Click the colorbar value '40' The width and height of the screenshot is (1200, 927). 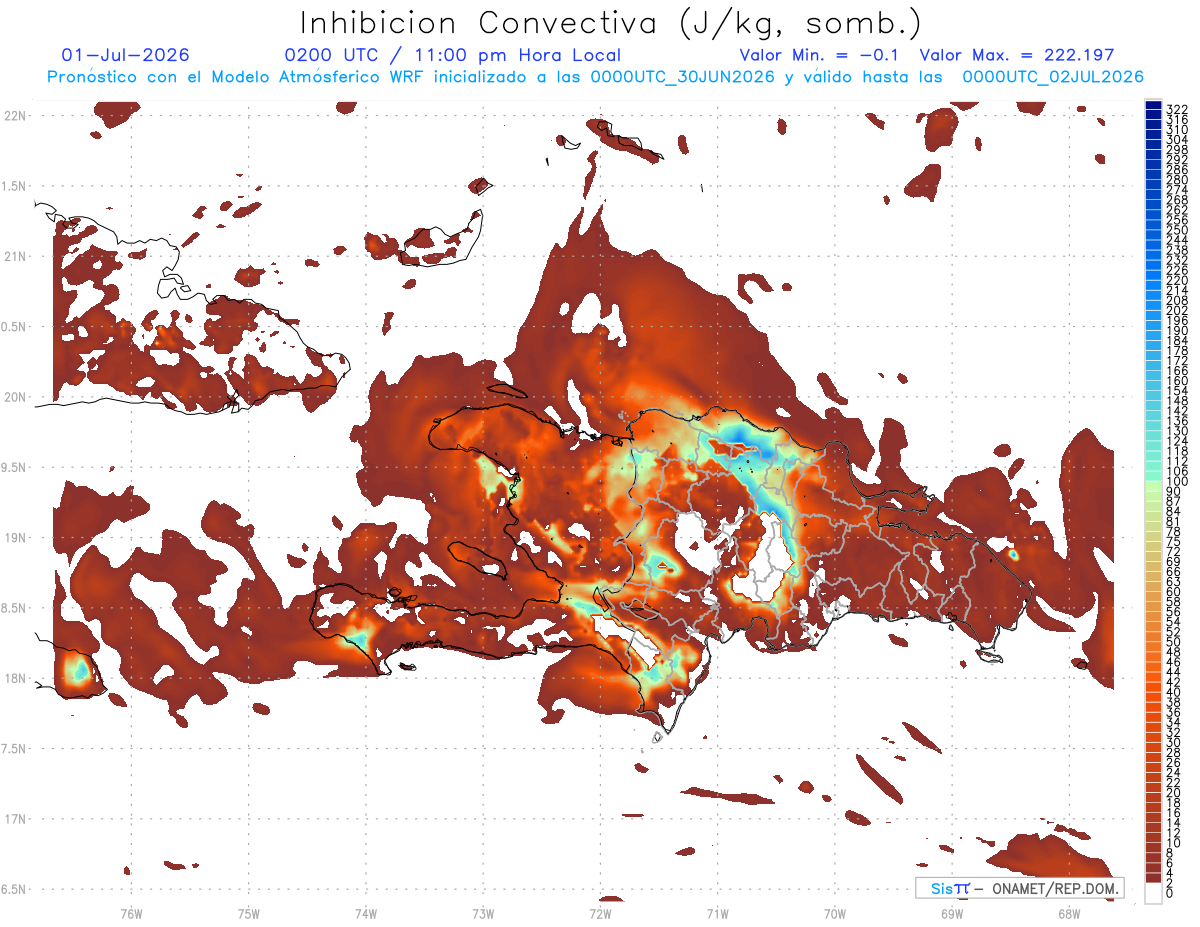click(1174, 692)
